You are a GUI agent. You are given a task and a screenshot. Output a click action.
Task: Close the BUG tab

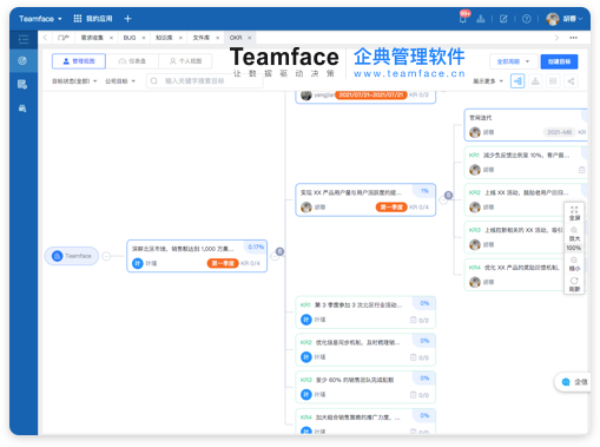143,38
